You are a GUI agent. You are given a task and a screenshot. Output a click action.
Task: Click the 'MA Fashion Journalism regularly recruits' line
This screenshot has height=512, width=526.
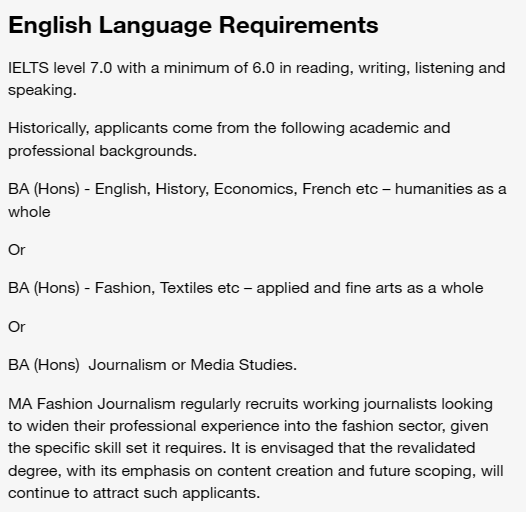(250, 404)
